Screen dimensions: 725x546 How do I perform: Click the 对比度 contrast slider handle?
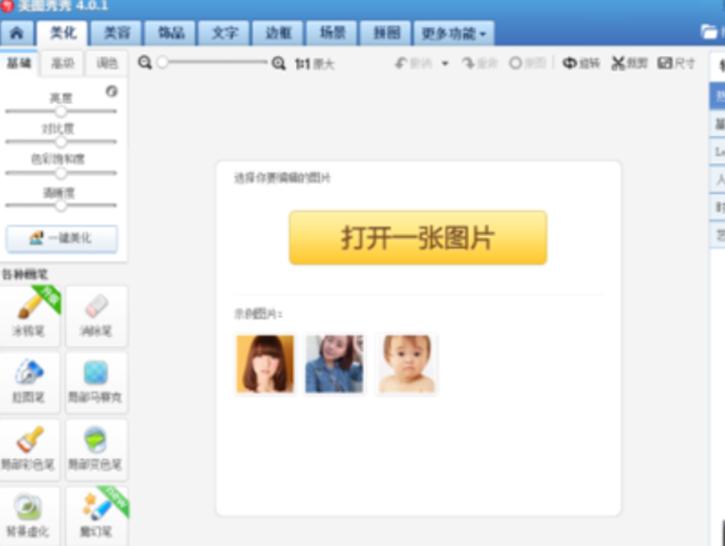coord(61,141)
